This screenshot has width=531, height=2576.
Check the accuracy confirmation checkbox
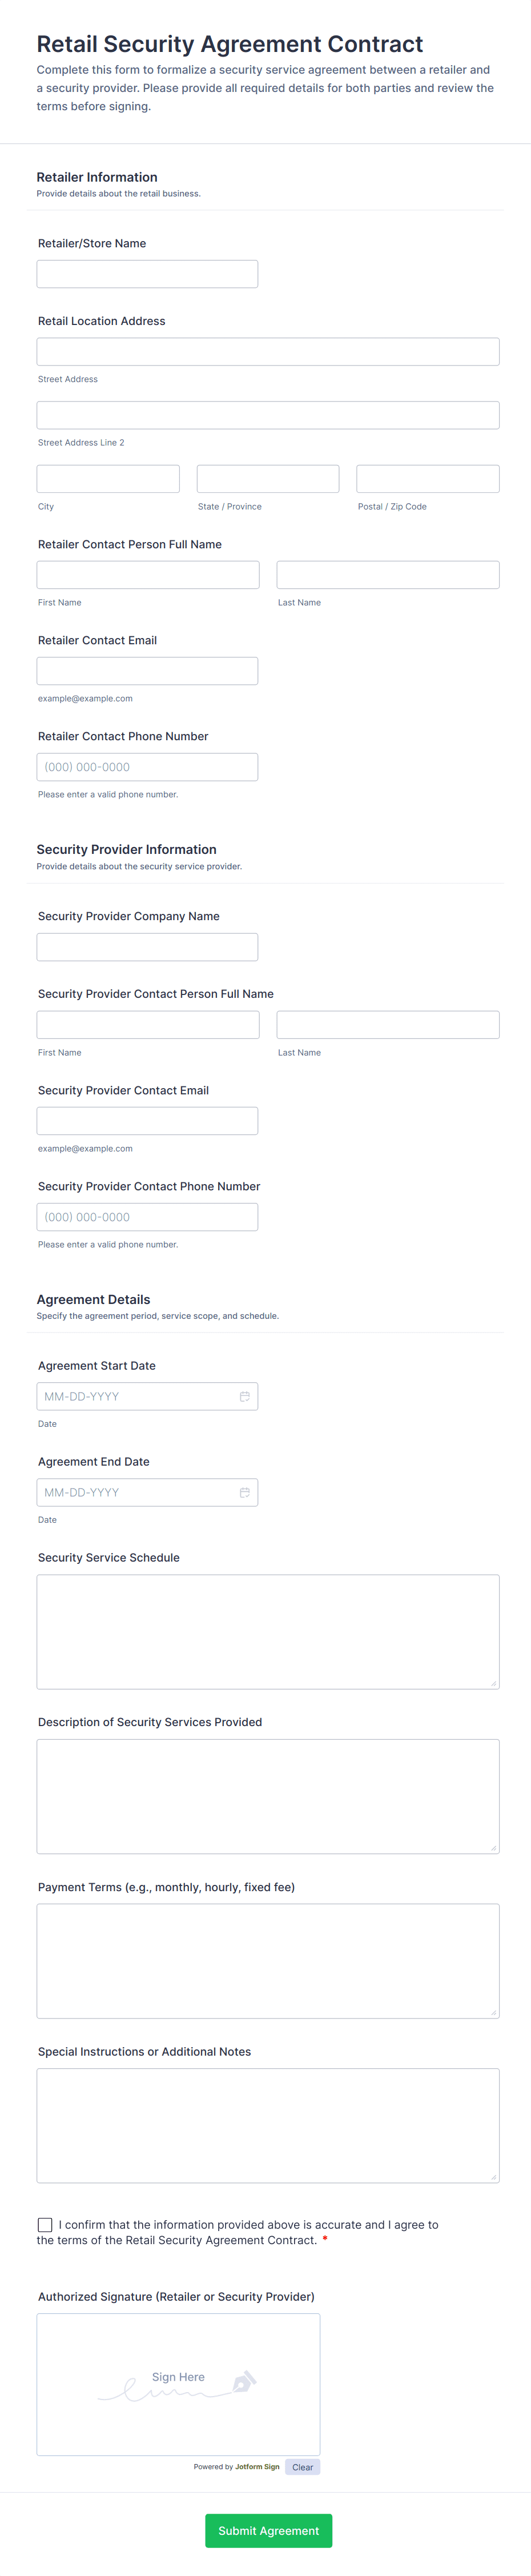[45, 2225]
